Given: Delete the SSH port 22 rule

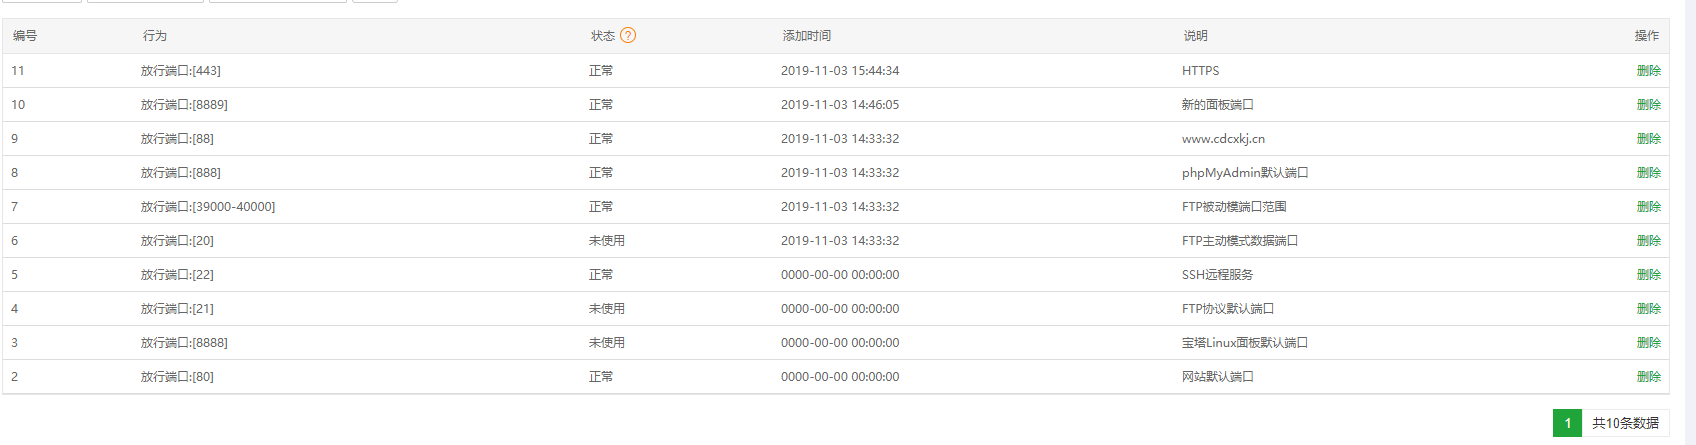Looking at the screenshot, I should pyautogui.click(x=1649, y=275).
